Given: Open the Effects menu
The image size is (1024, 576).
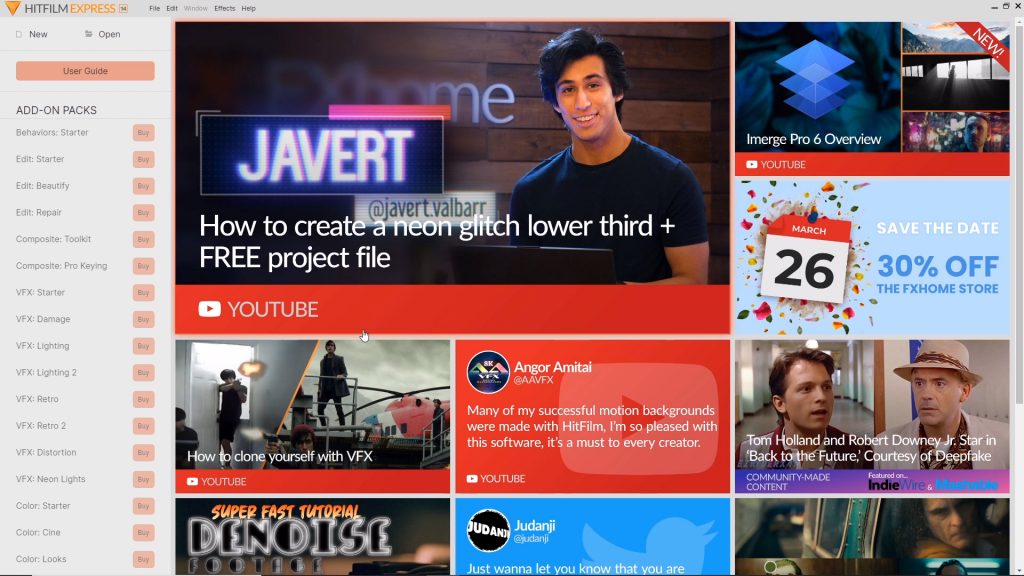Looking at the screenshot, I should (225, 8).
